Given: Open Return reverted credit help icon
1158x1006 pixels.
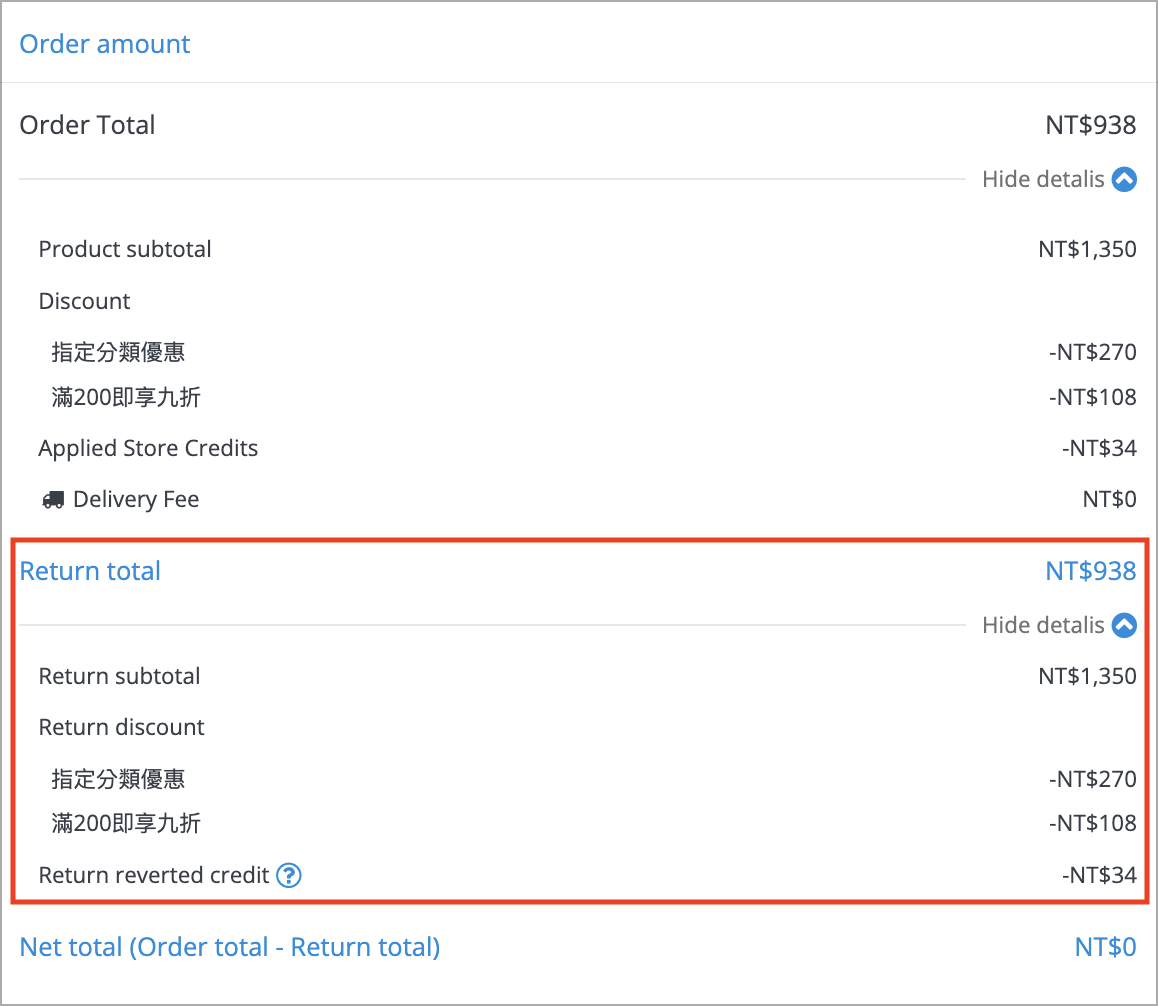Looking at the screenshot, I should tap(288, 875).
